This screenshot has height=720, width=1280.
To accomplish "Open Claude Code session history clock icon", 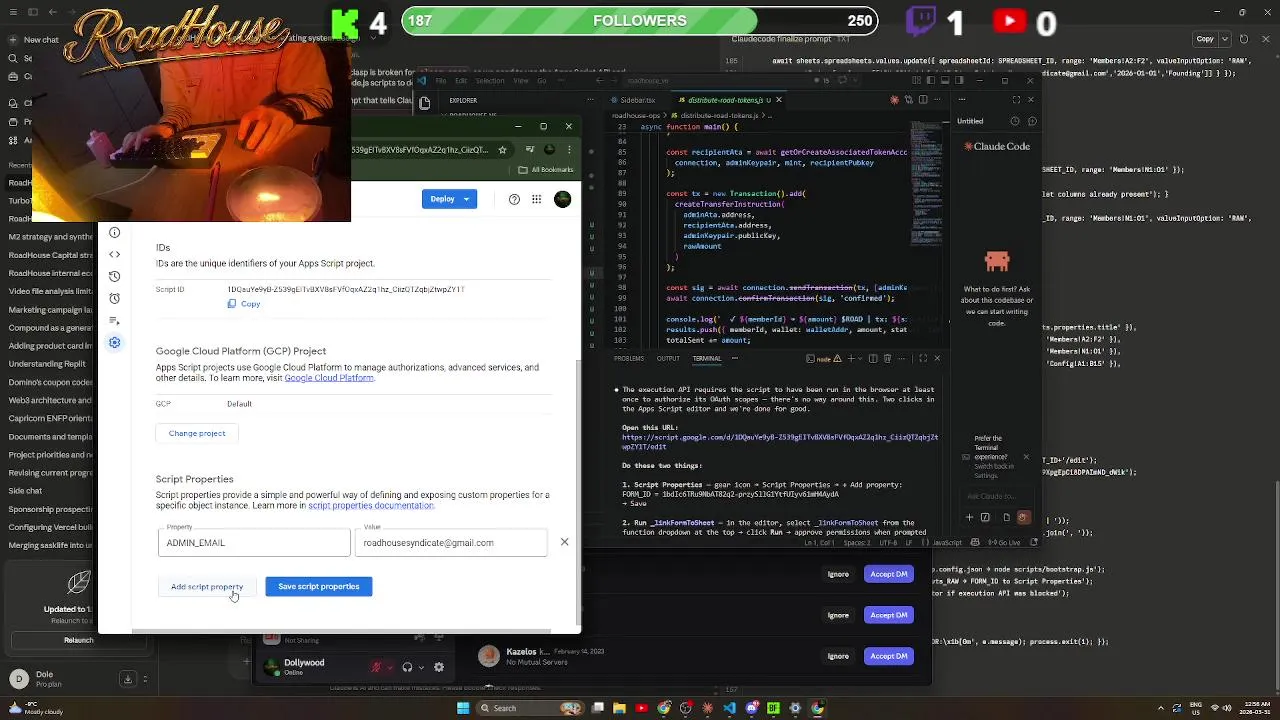I will coord(1015,121).
